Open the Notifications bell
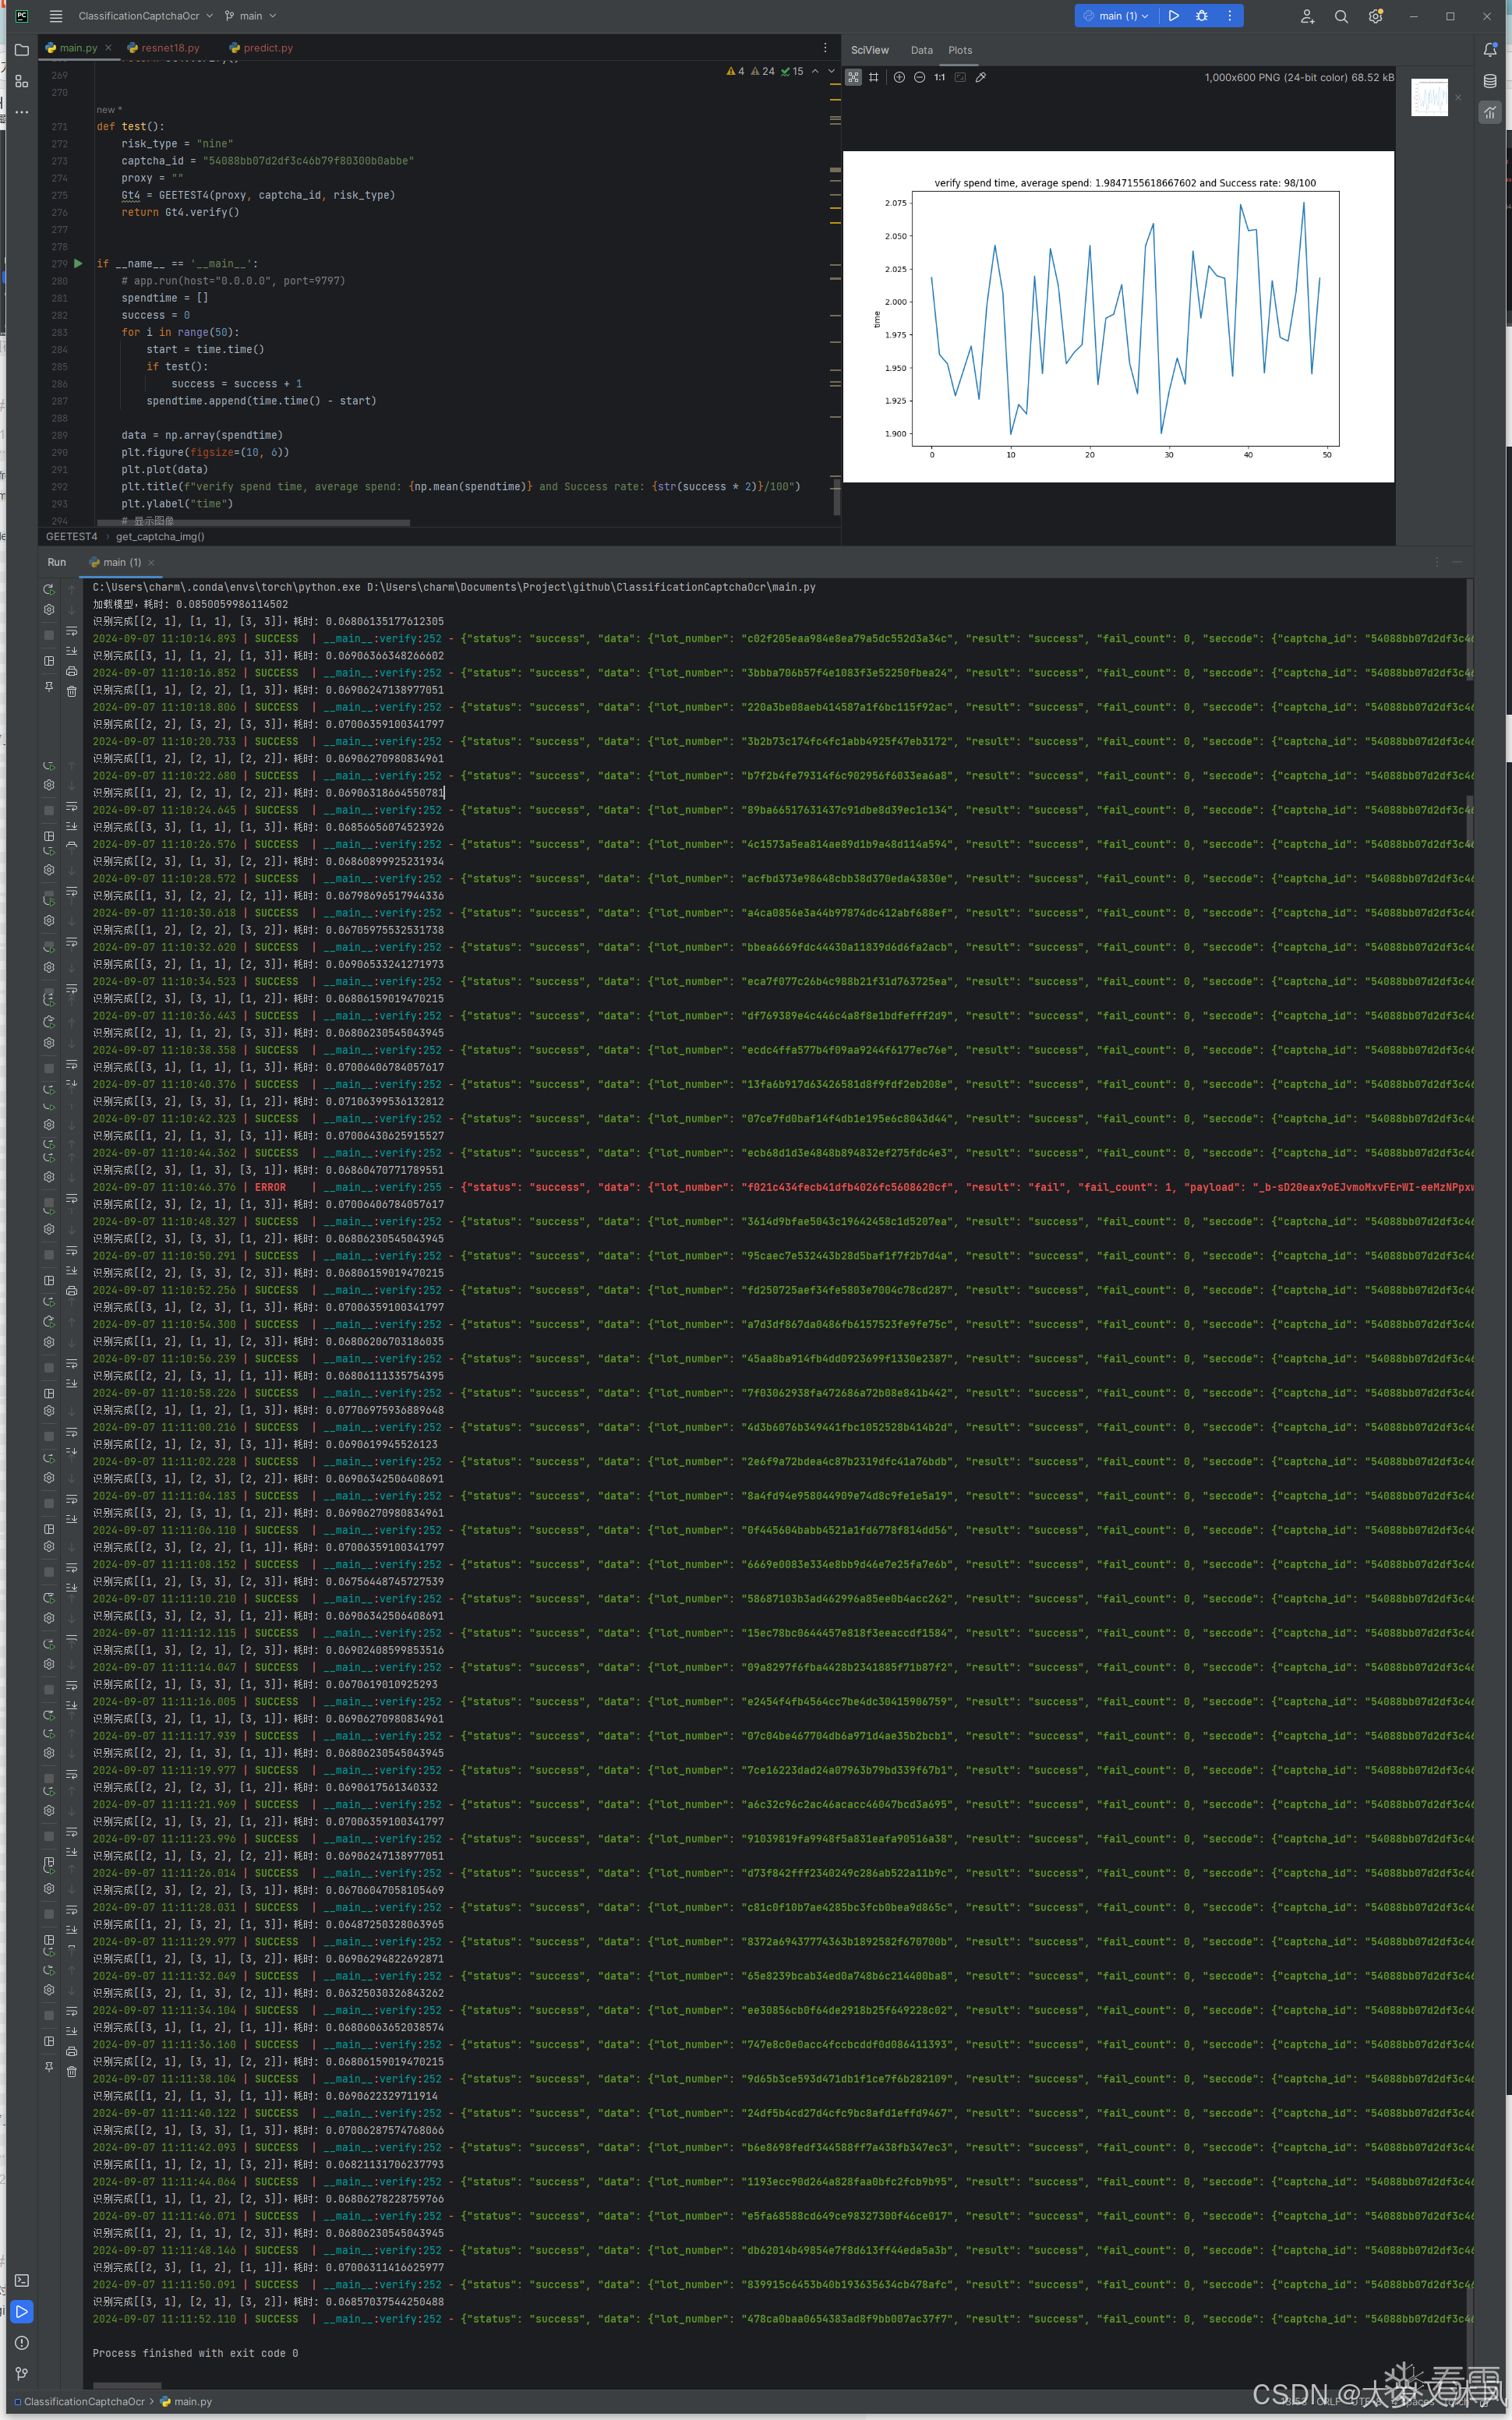This screenshot has height=2420, width=1512. [1490, 49]
